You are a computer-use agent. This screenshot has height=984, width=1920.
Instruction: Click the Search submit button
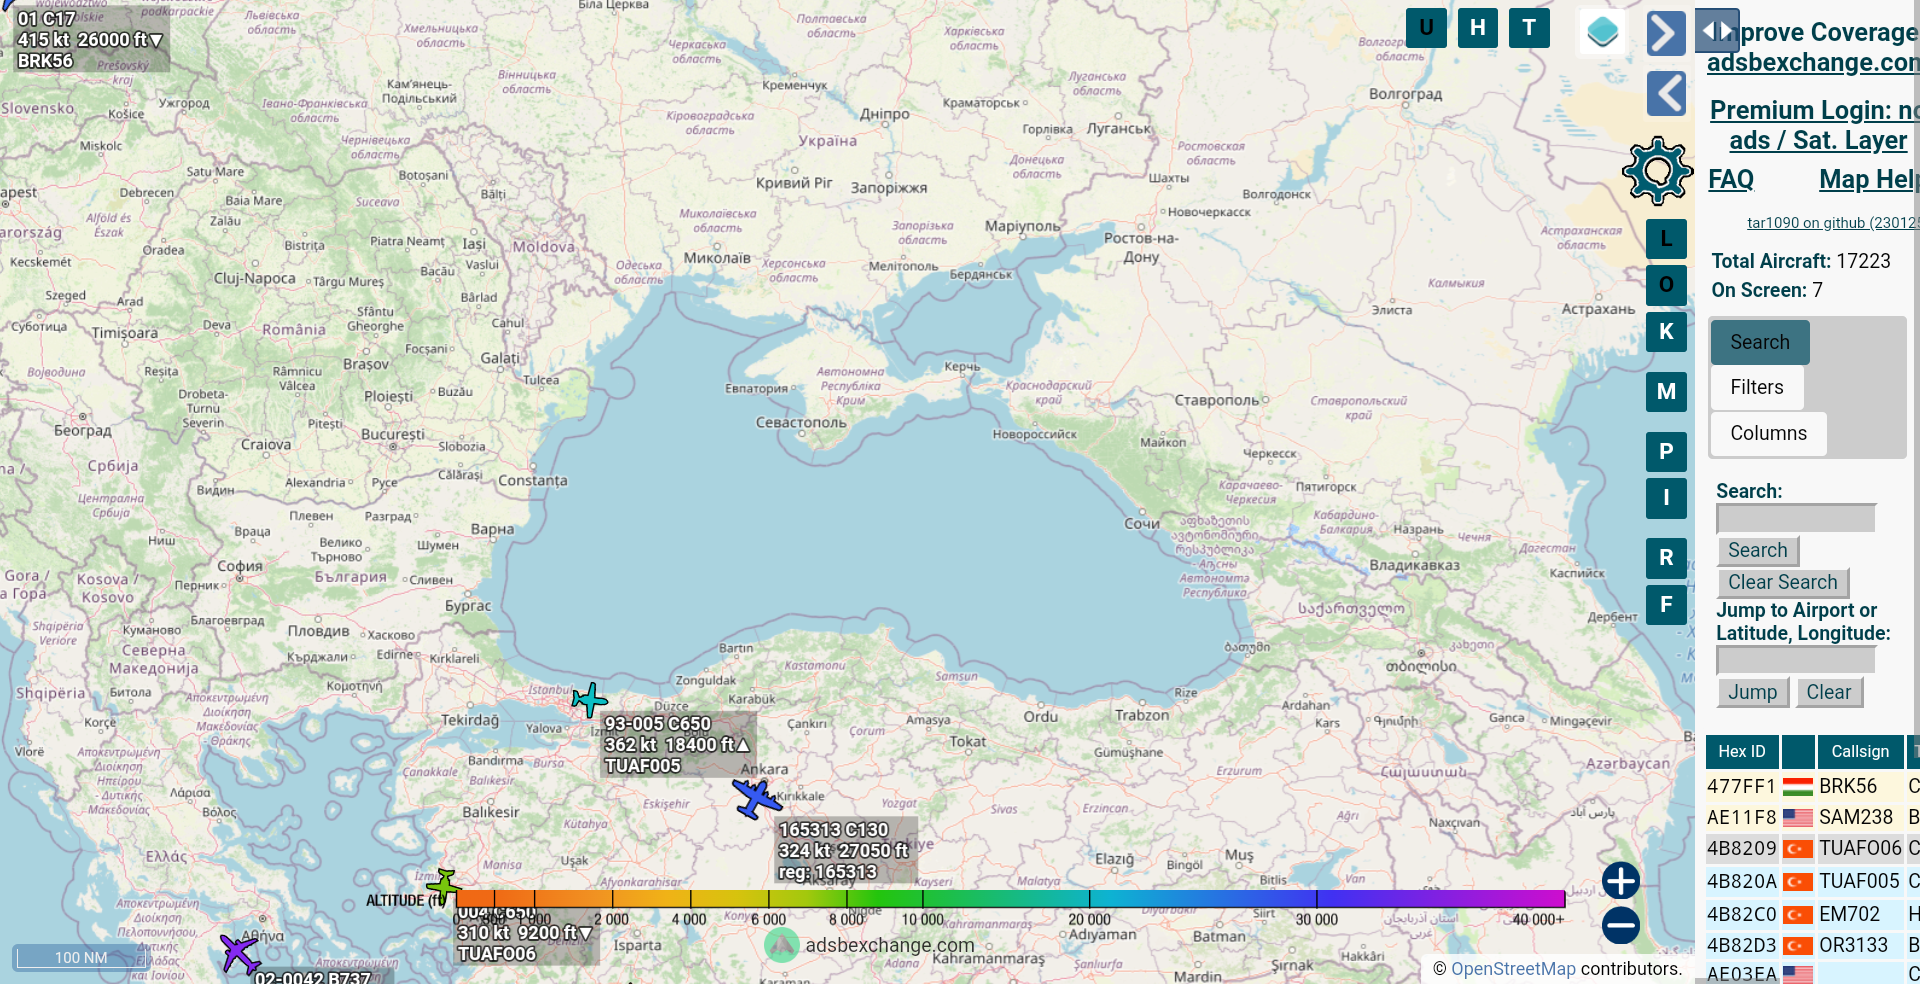[1758, 551]
